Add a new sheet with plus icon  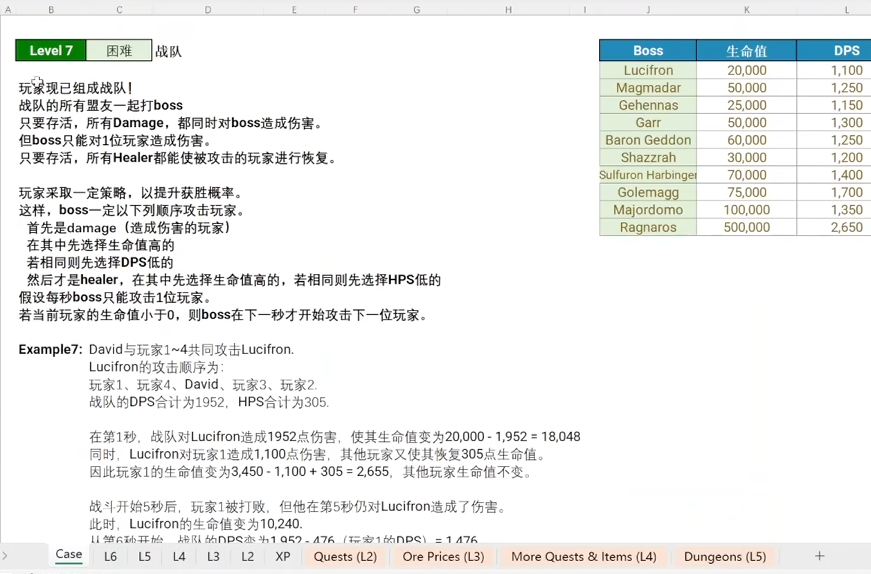[819, 556]
